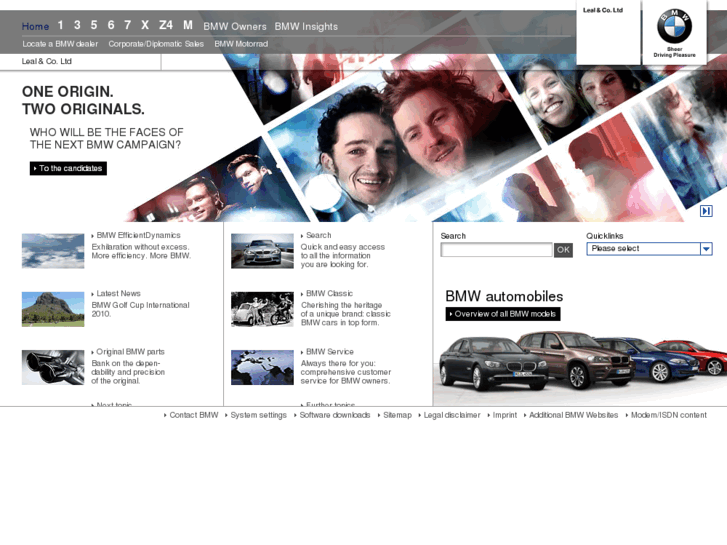Open the black-and-white BMW Classic thumbnail
727x545 pixels.
[x=262, y=309]
